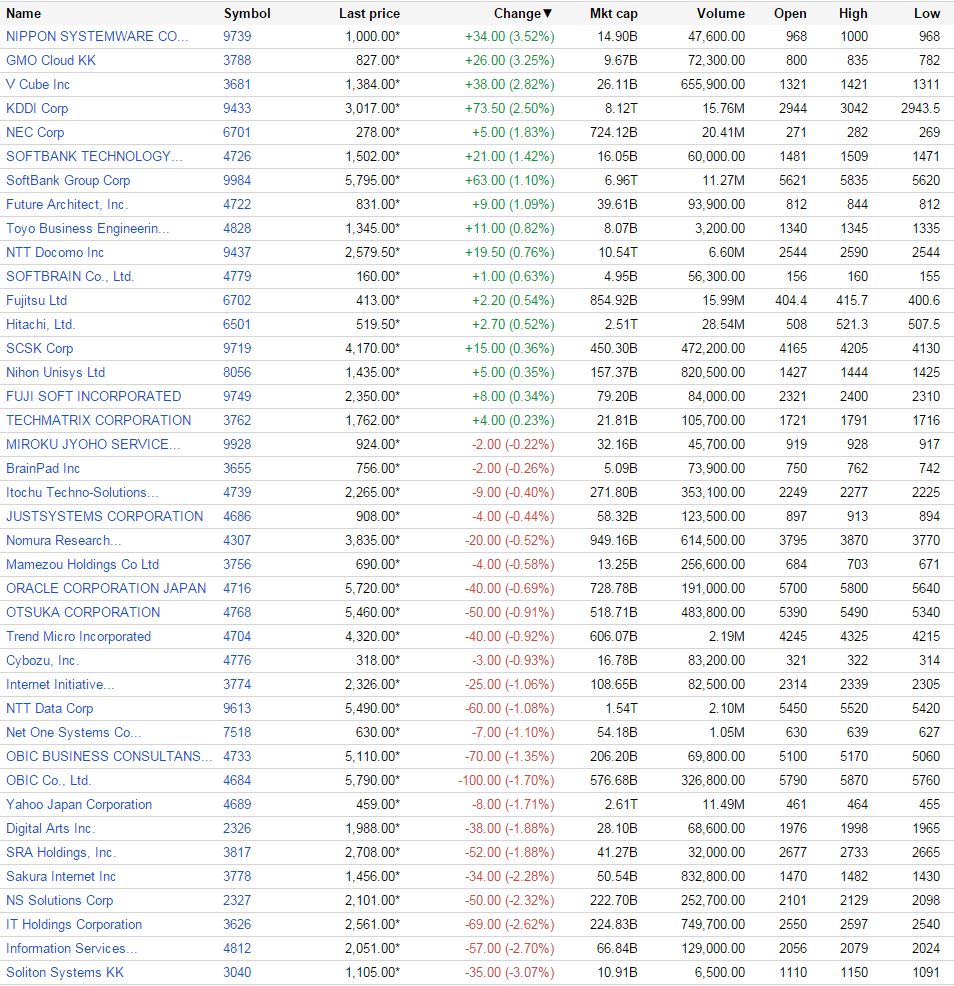Open JUSTSYSTEMS CORPORATION link
954x986 pixels.
(x=104, y=516)
